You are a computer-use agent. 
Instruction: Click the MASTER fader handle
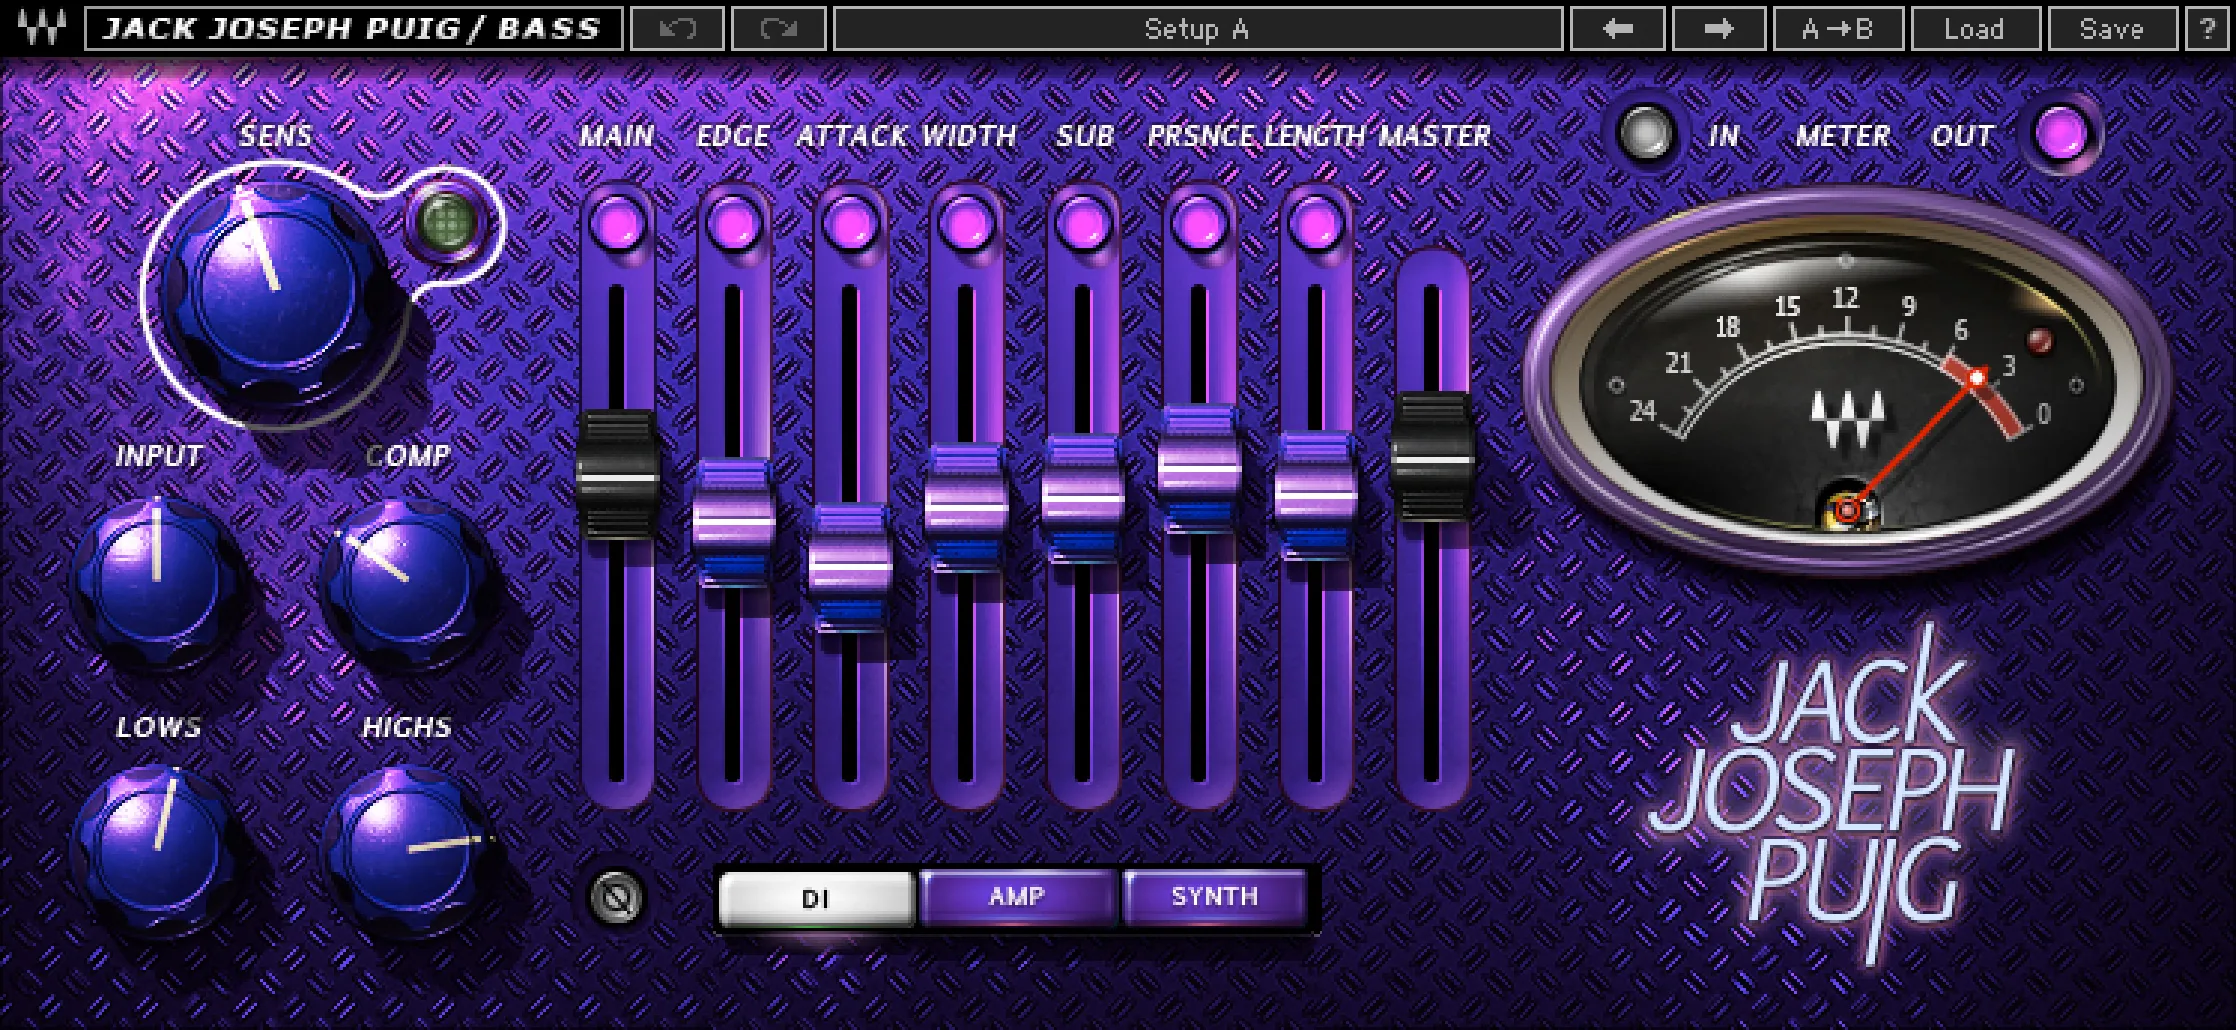(x=1431, y=458)
